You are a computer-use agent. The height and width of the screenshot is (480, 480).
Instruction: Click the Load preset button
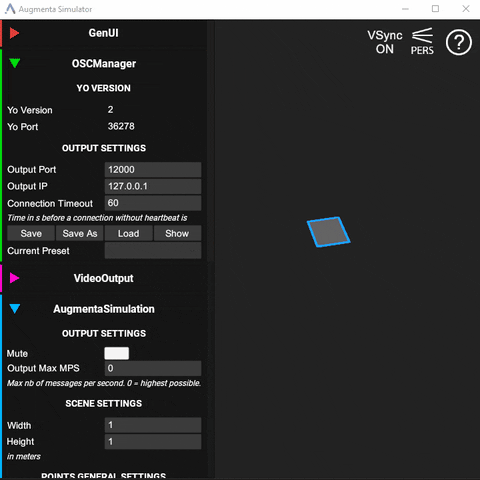128,233
